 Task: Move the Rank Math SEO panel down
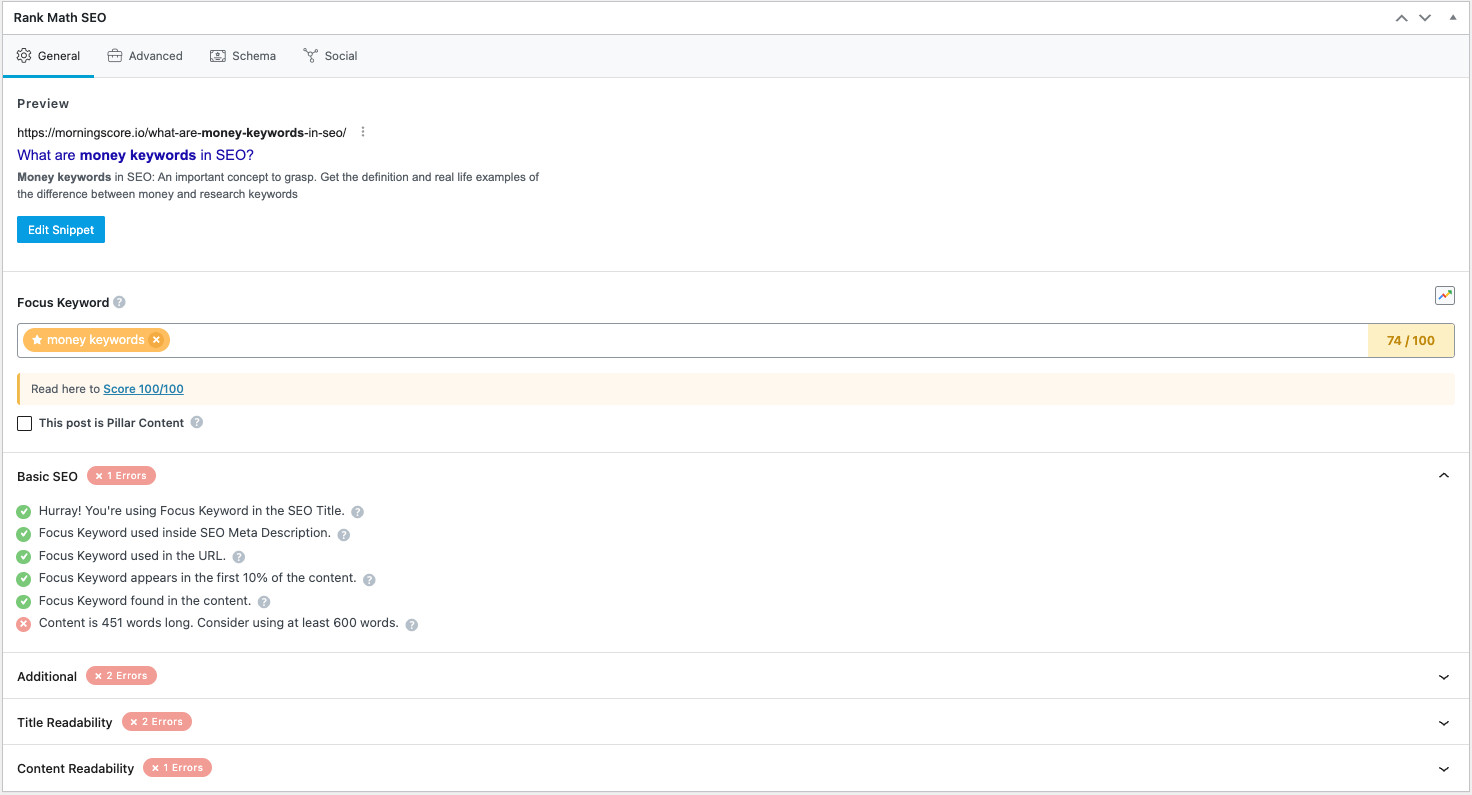[x=1425, y=18]
